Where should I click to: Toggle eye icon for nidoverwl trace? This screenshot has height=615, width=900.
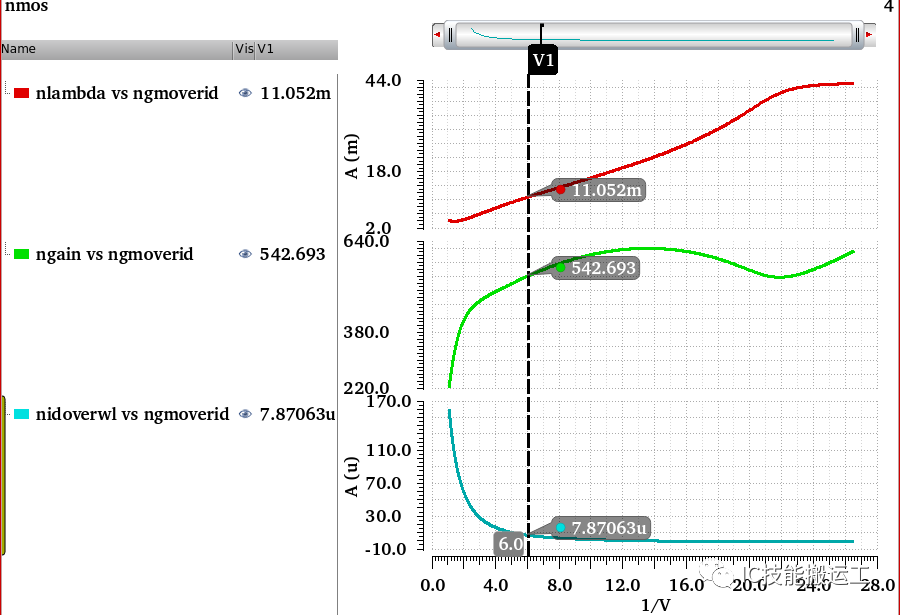[x=245, y=414]
